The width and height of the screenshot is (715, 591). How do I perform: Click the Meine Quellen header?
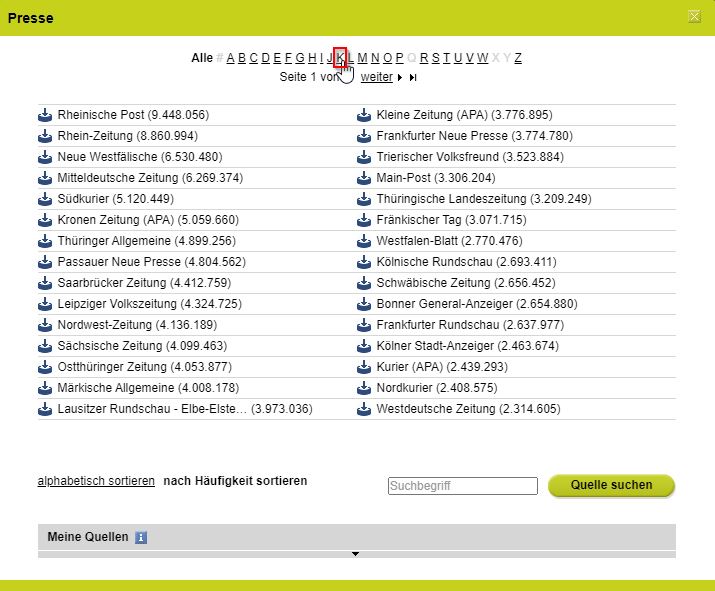tap(357, 537)
